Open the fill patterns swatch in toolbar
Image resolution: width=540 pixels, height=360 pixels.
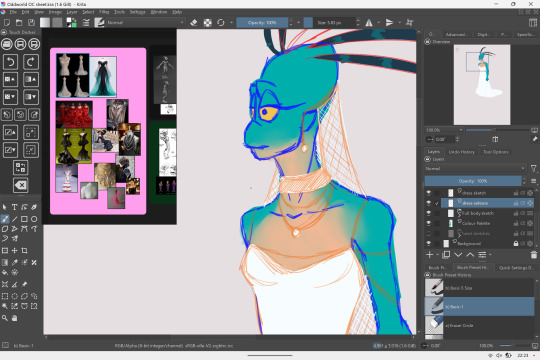(x=57, y=23)
